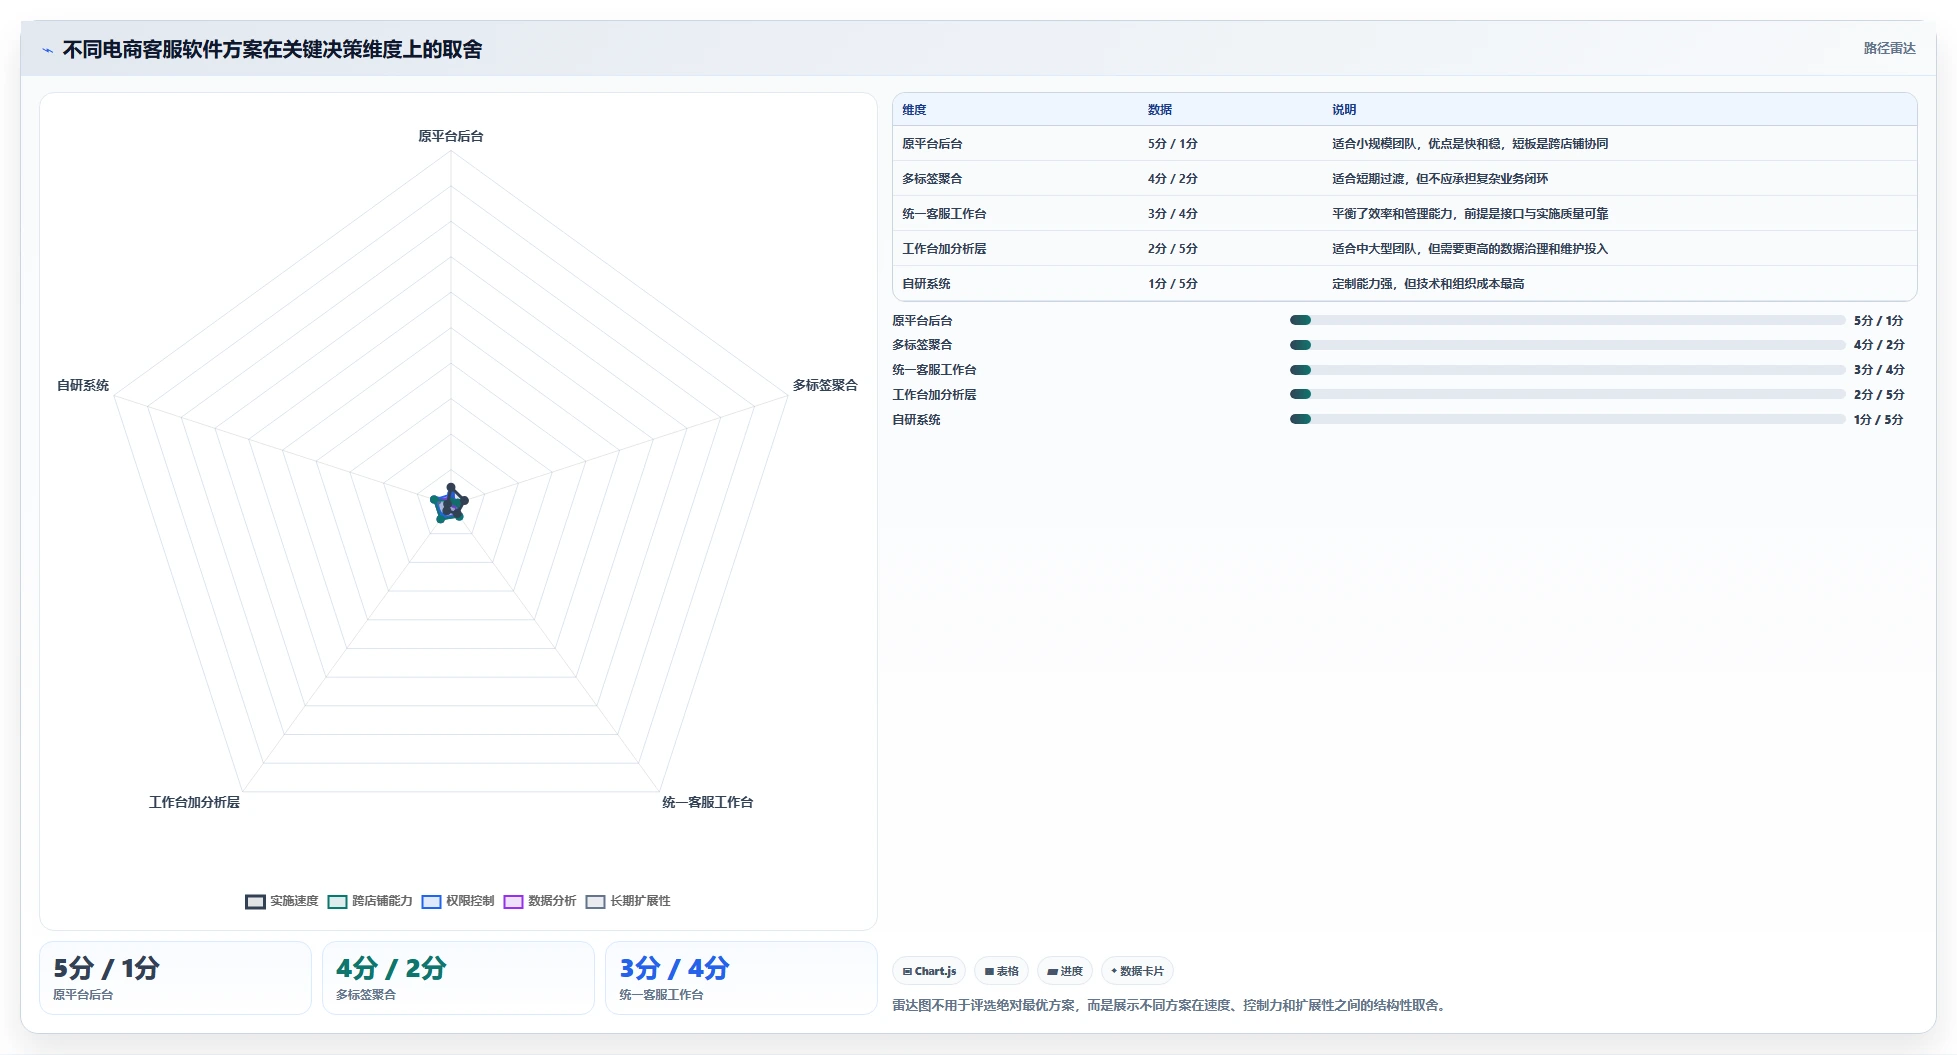Click the 自研系统 label in the progress list
Screen dimensions: 1957x1055
916,420
